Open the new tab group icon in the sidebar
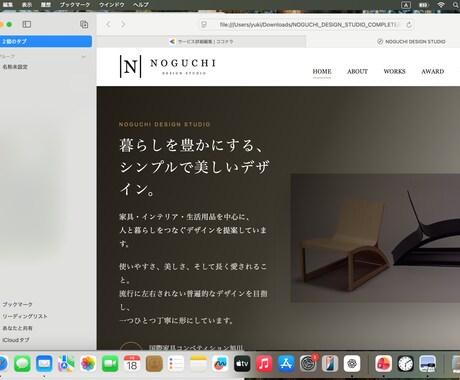 click(x=84, y=24)
